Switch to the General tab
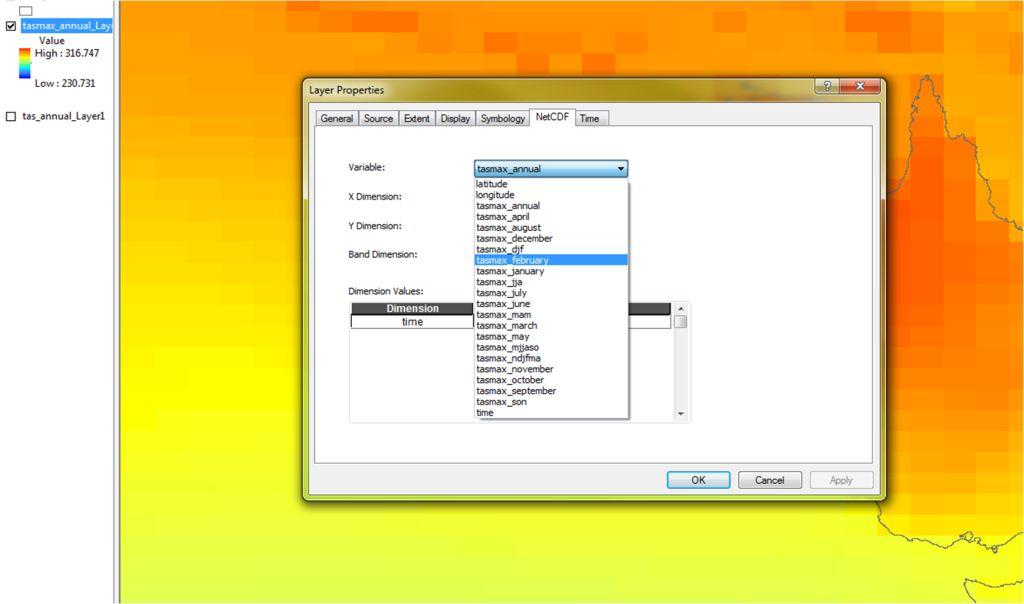The image size is (1024, 604). 336,118
